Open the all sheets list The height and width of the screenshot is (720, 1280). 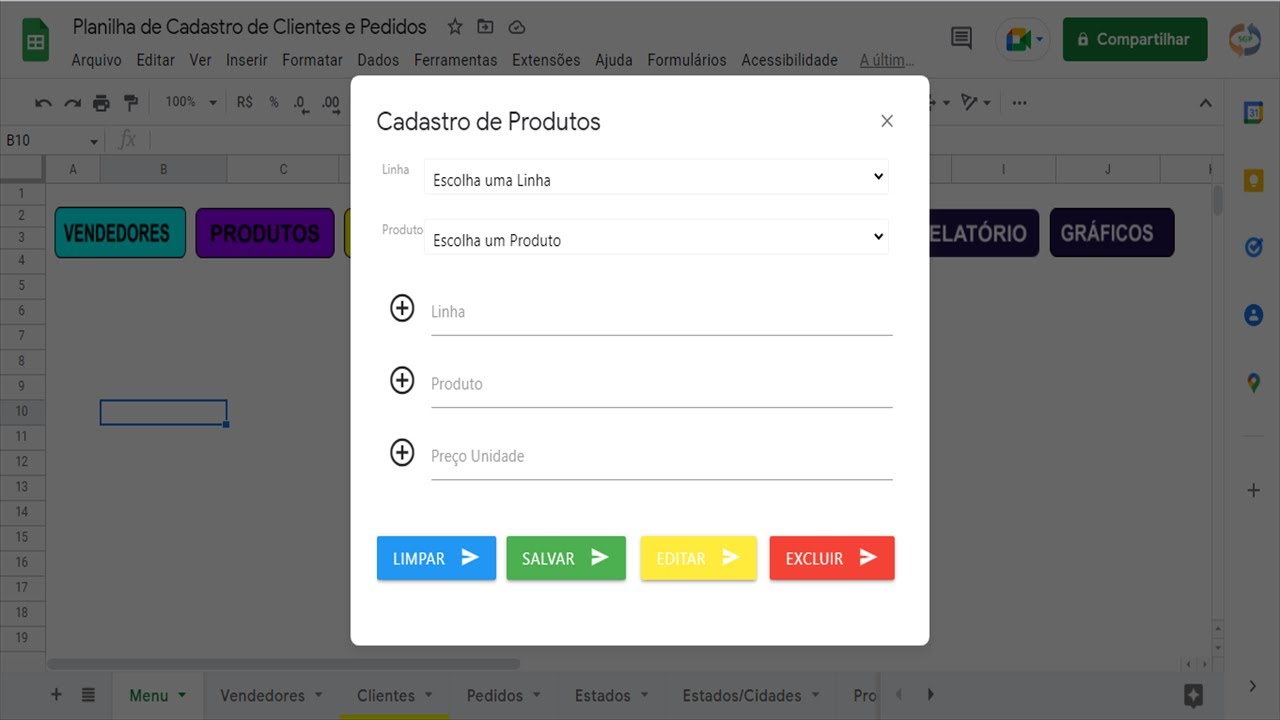[88, 695]
